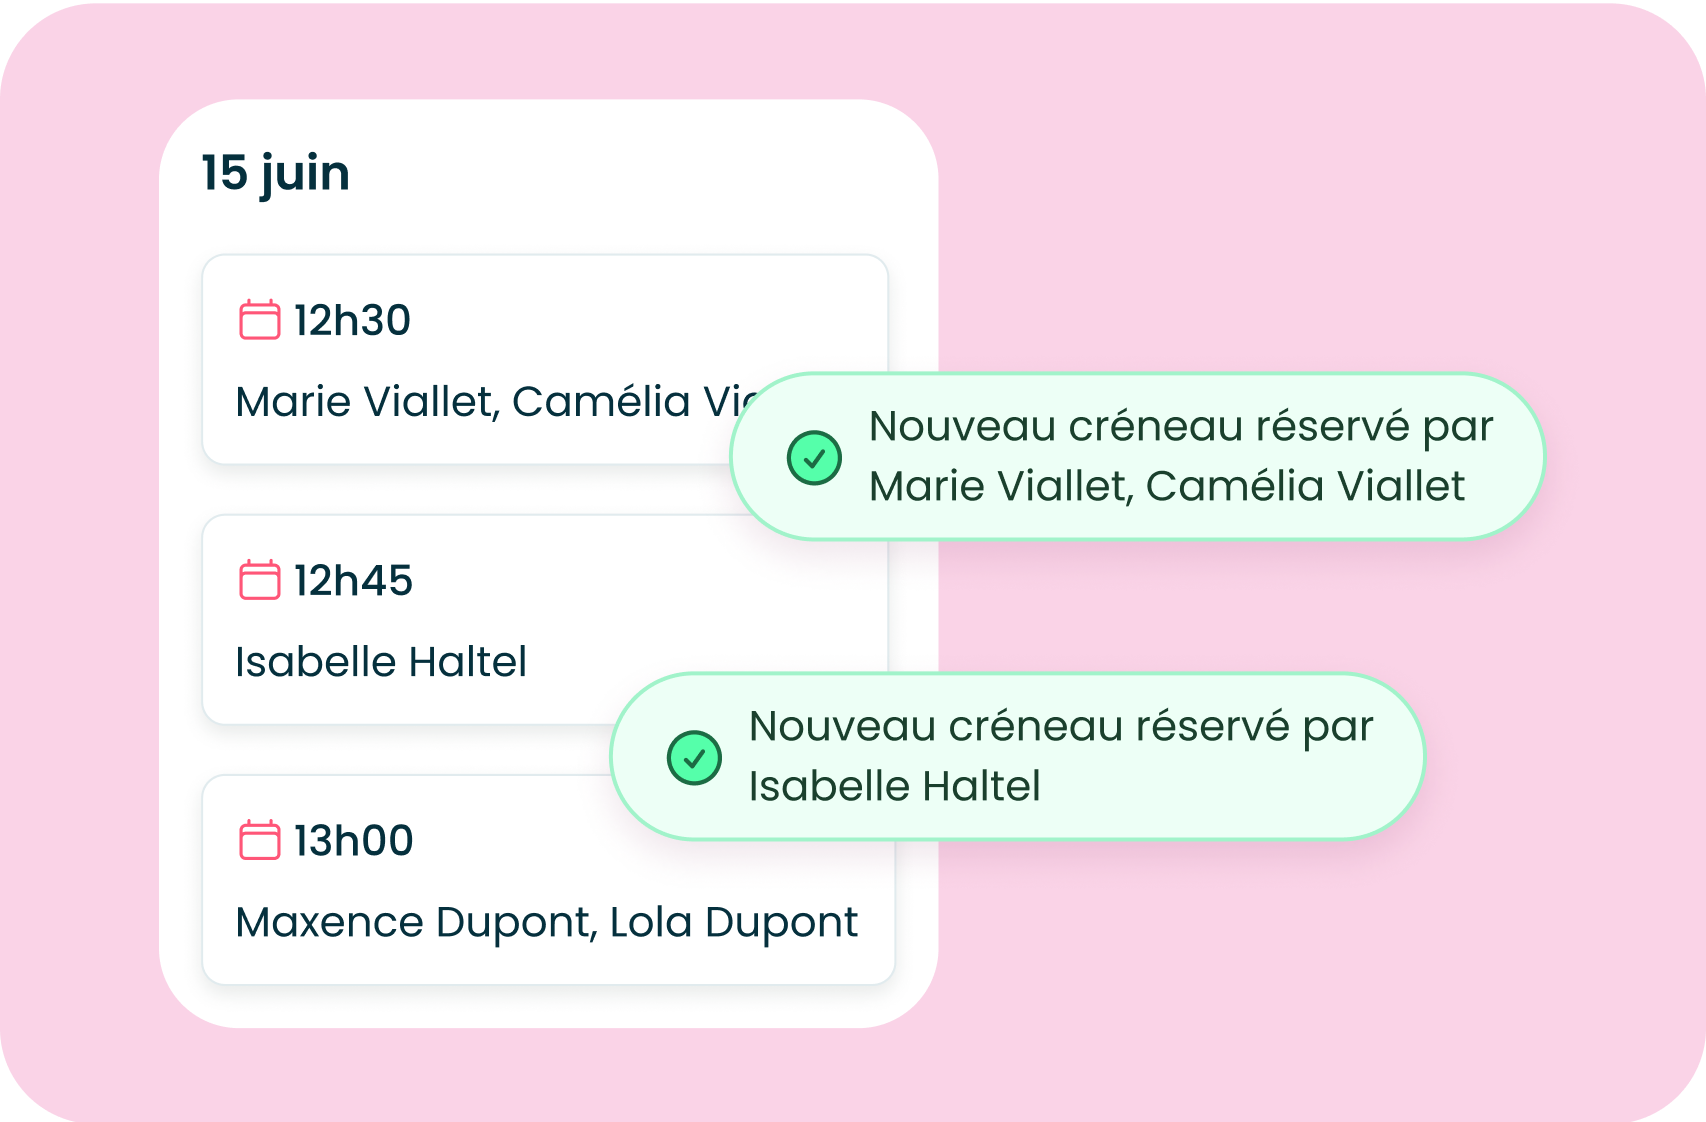Click the white schedule panel below 13h00 card
Viewport: 1706px width, 1122px height.
pyautogui.click(x=548, y=1006)
